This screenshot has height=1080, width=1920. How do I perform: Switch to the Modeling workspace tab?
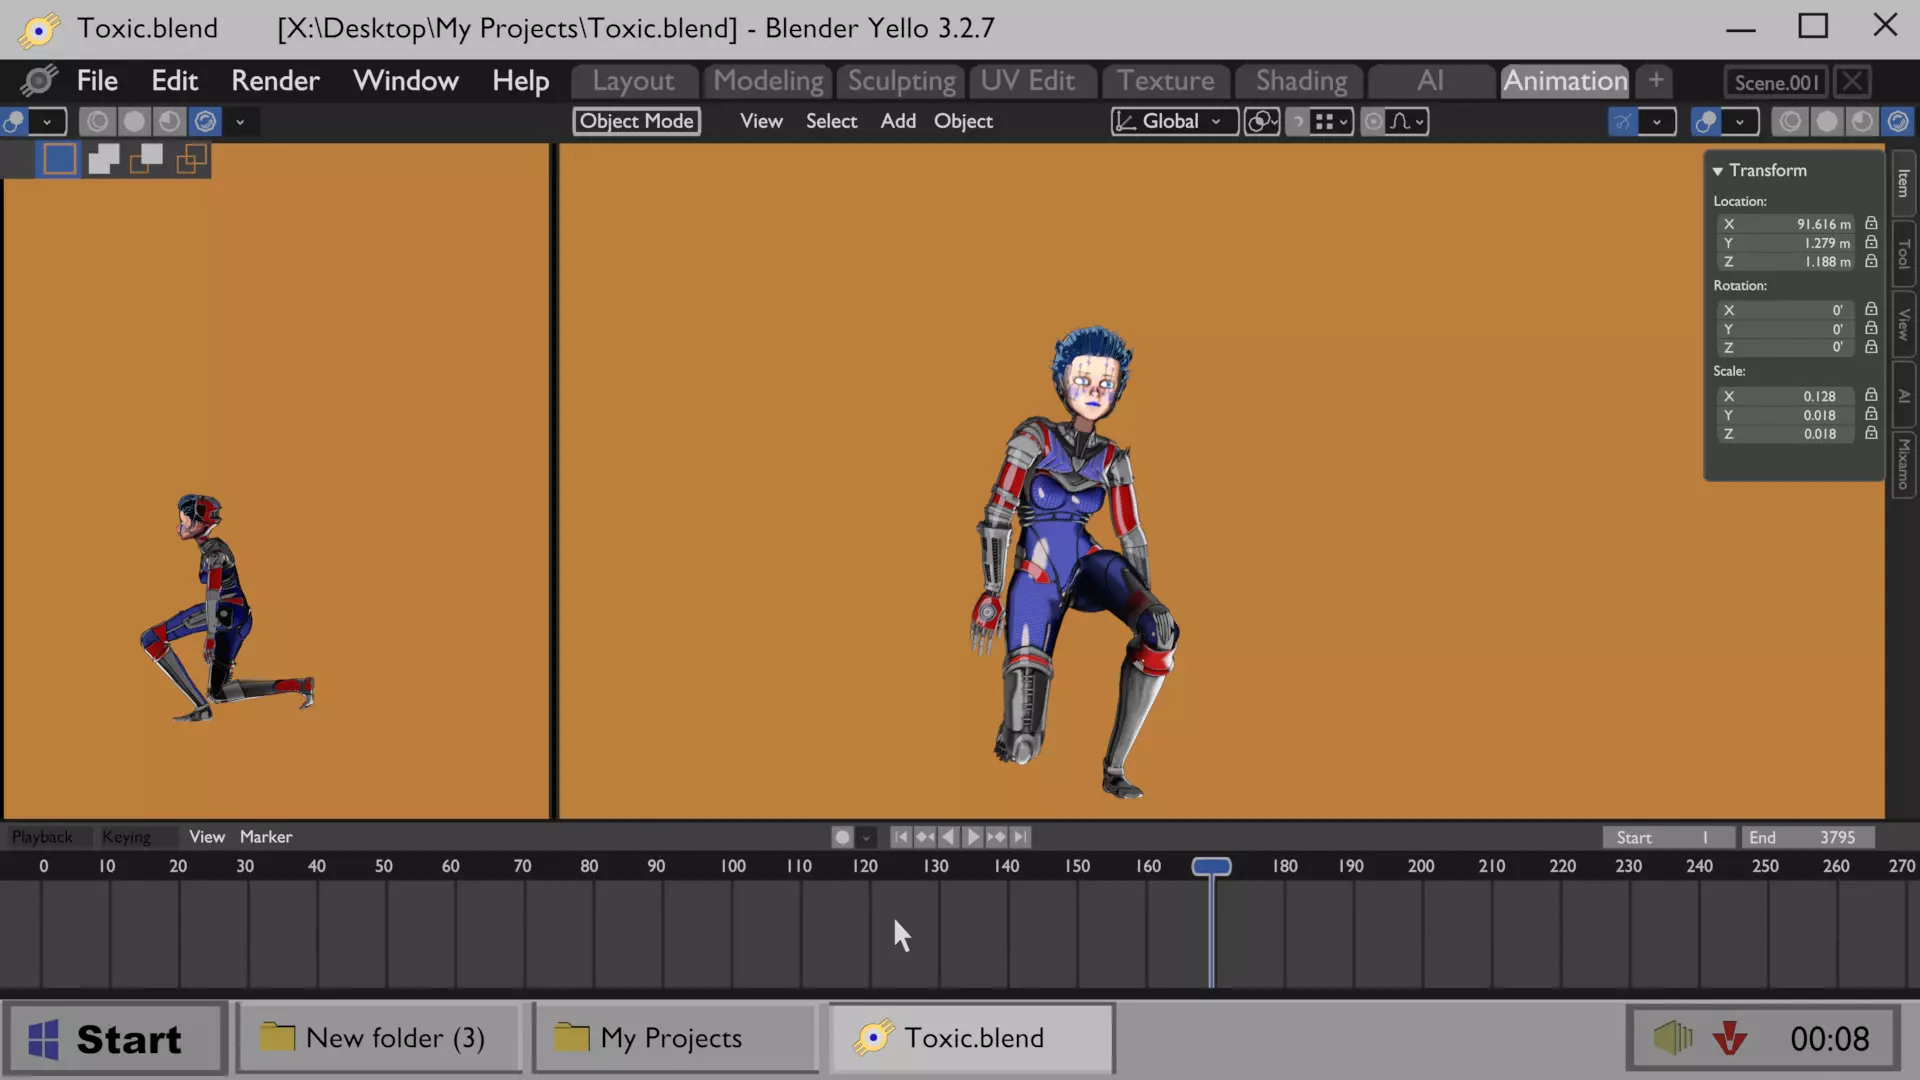point(768,81)
